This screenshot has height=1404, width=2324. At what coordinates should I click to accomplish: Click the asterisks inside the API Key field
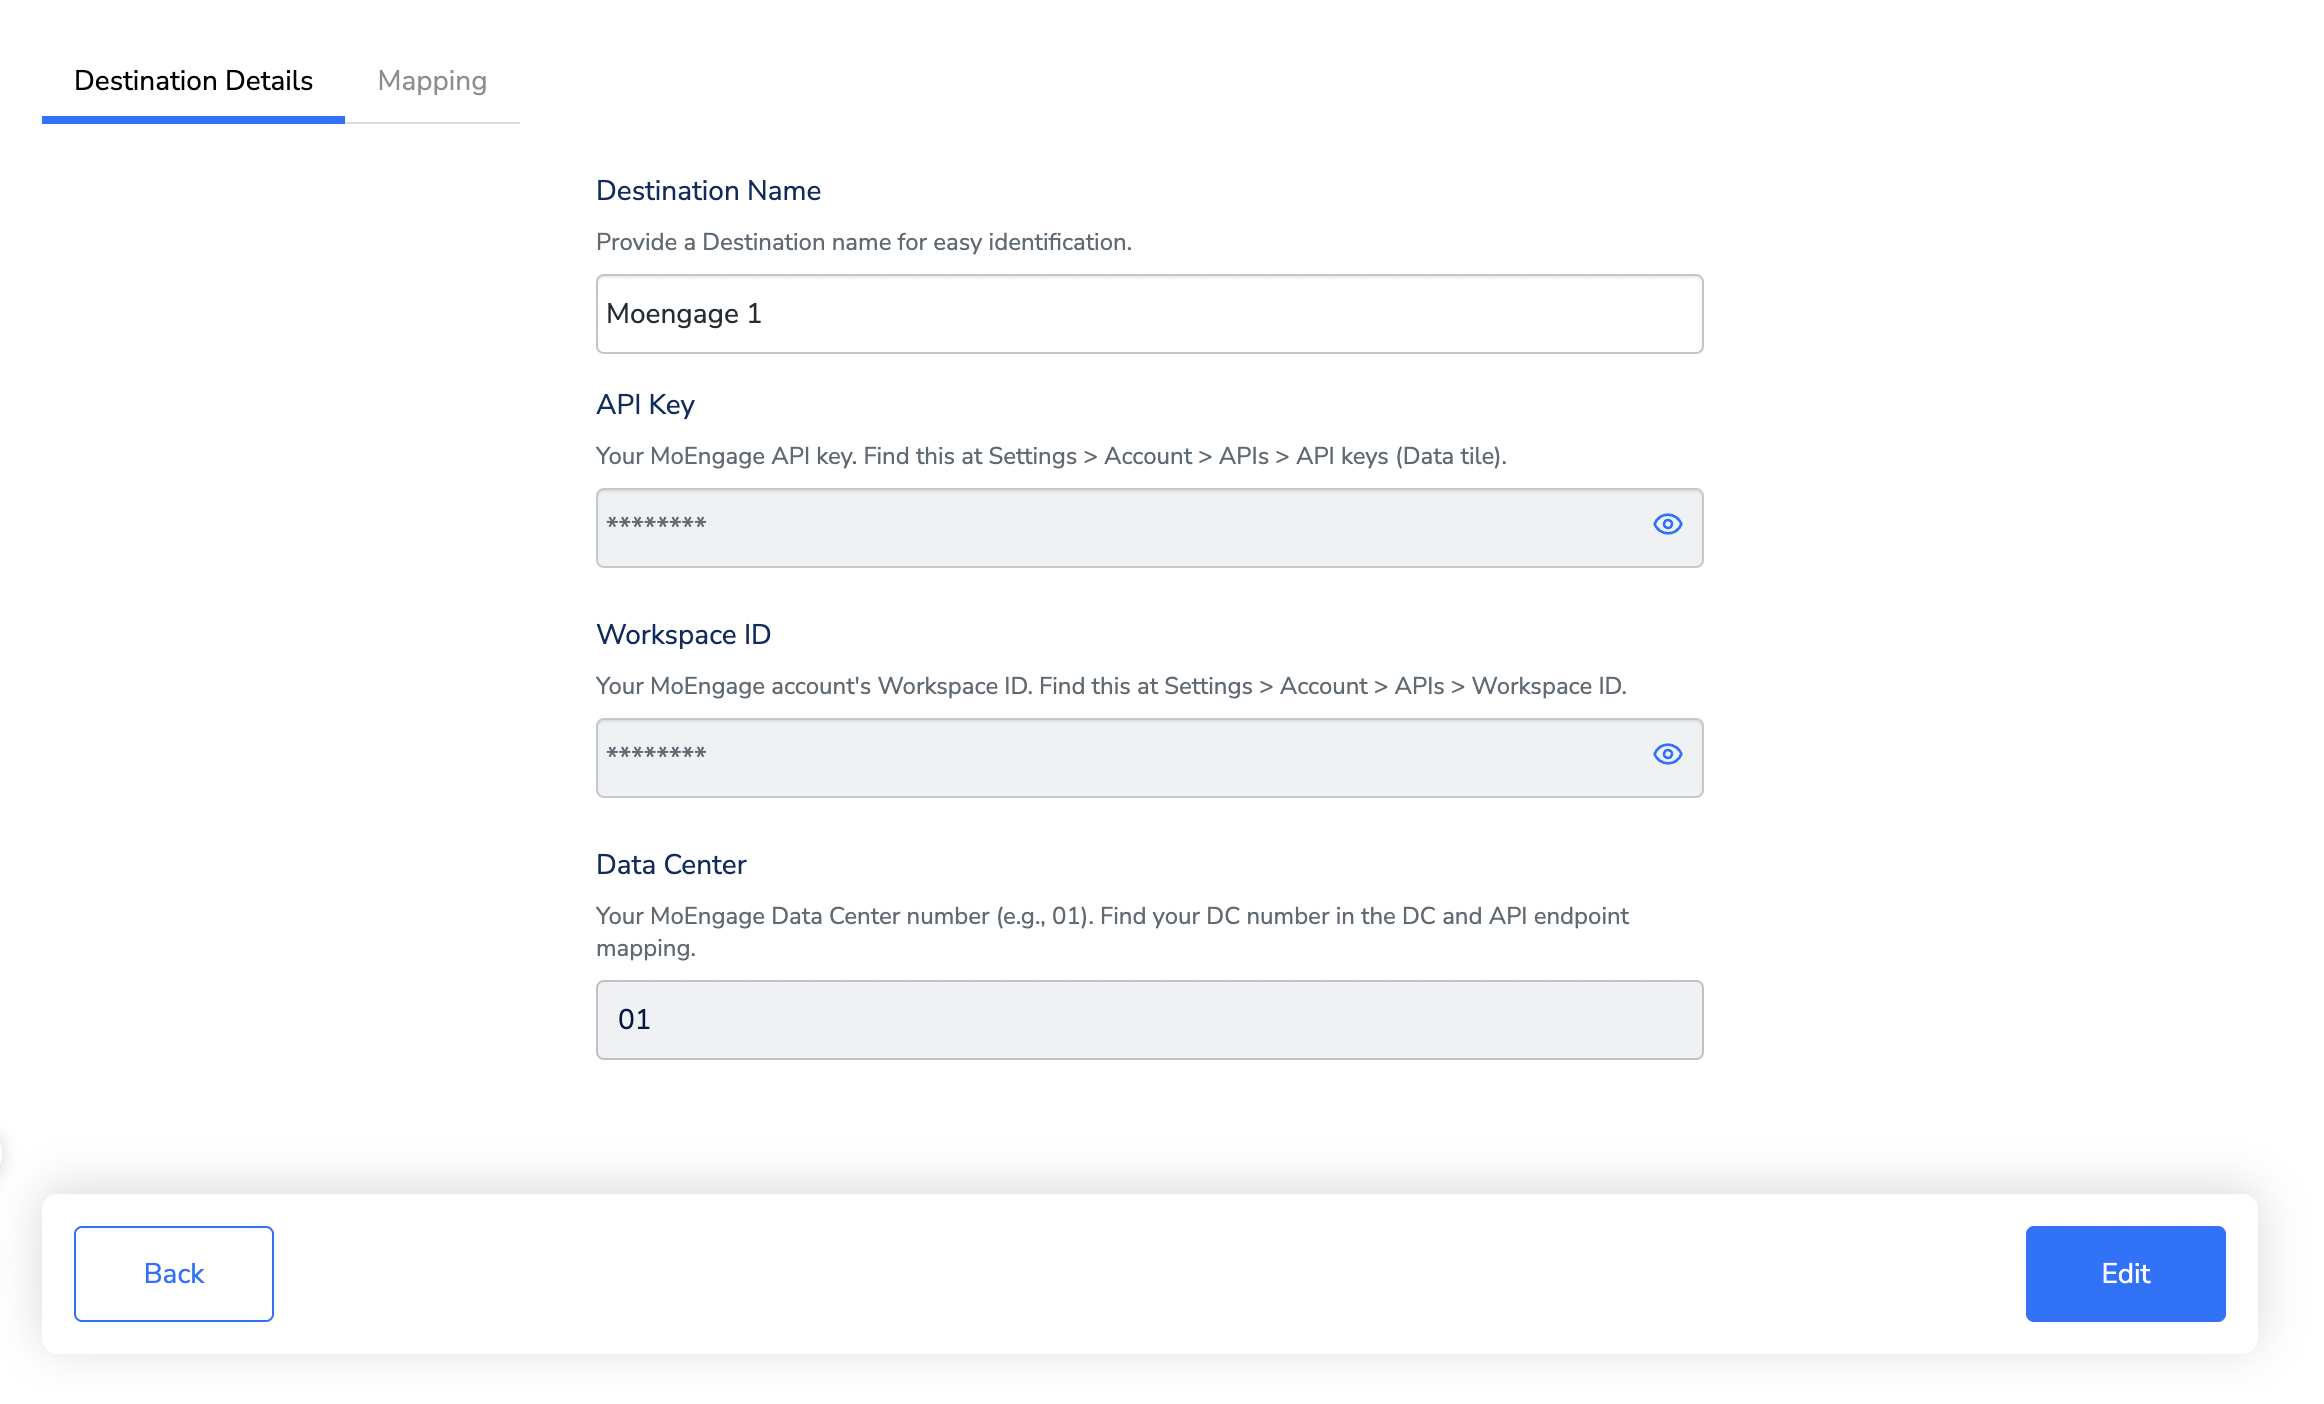click(x=656, y=524)
